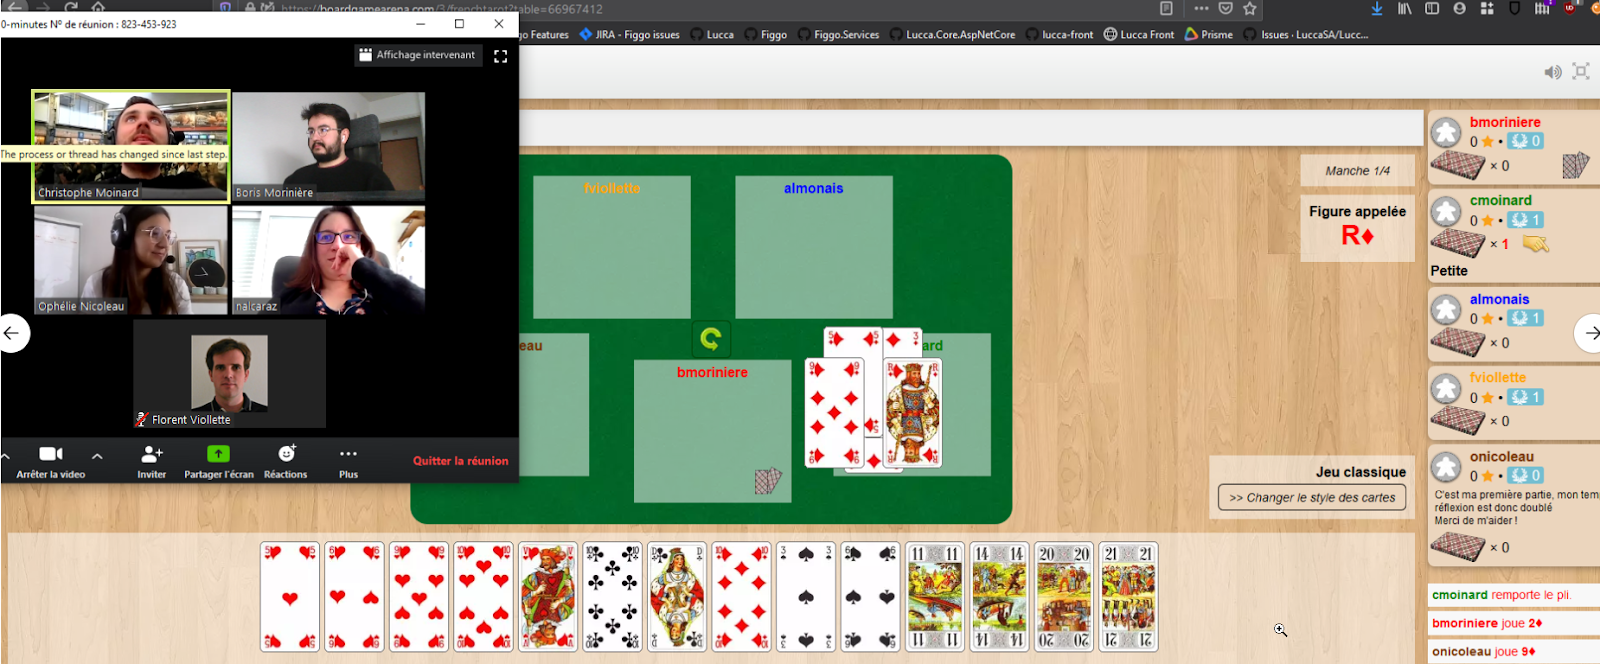Click Quitter la réunion
Viewport: 1600px width, 664px height.
coord(460,461)
